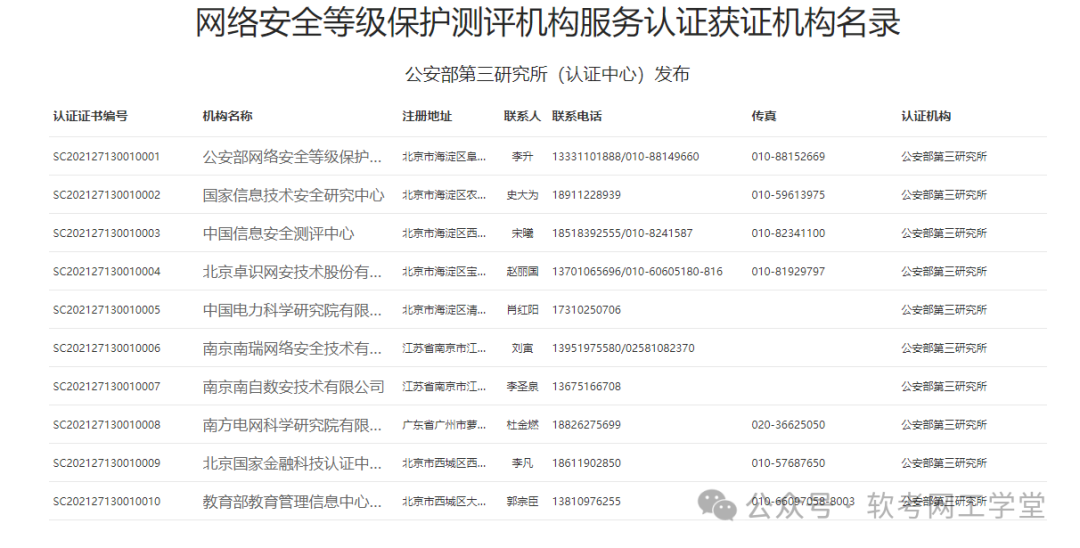This screenshot has height=548, width=1080.
Task: Click fax number 010-88152669
Action: click(788, 157)
